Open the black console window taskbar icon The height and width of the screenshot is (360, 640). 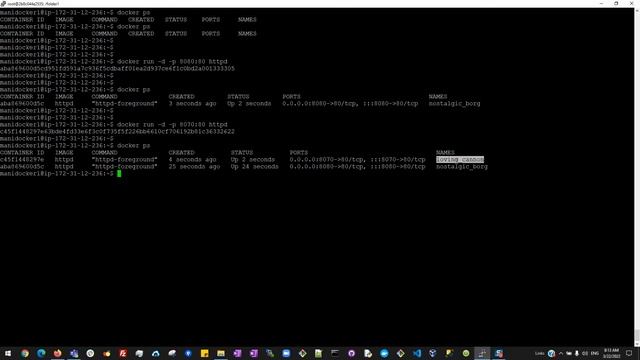click(335, 353)
